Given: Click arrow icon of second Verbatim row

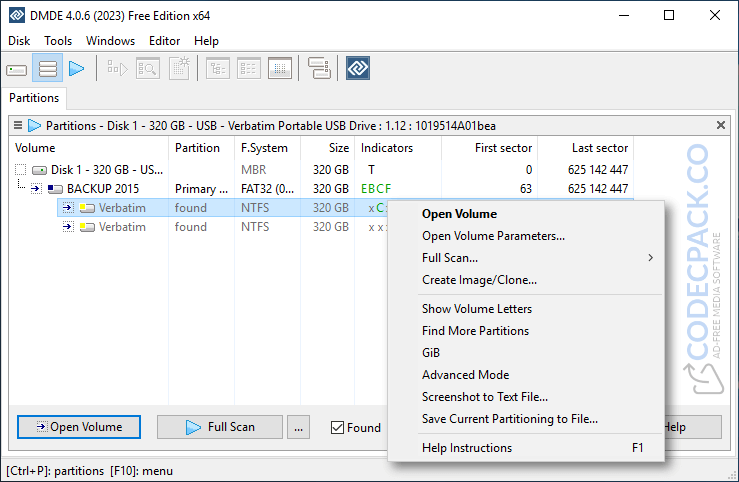Looking at the screenshot, I should 68,227.
